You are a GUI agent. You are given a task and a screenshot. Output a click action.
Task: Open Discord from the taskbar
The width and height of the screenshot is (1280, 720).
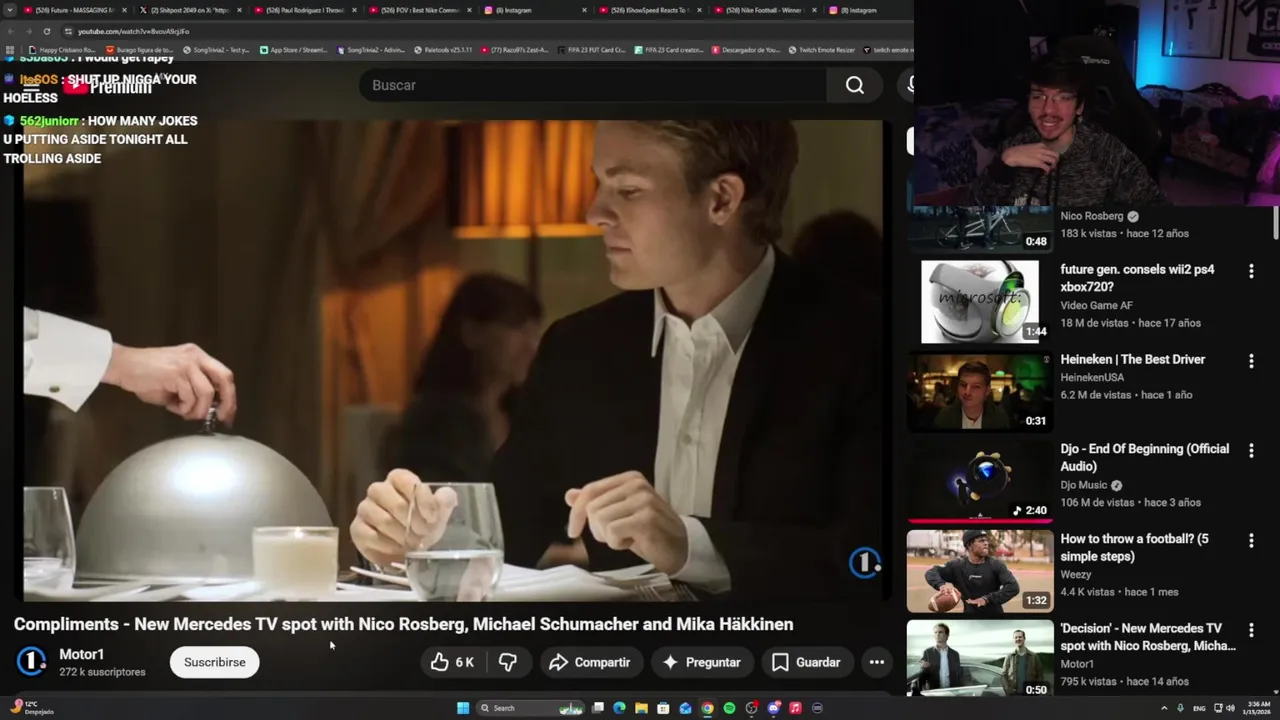tap(773, 708)
